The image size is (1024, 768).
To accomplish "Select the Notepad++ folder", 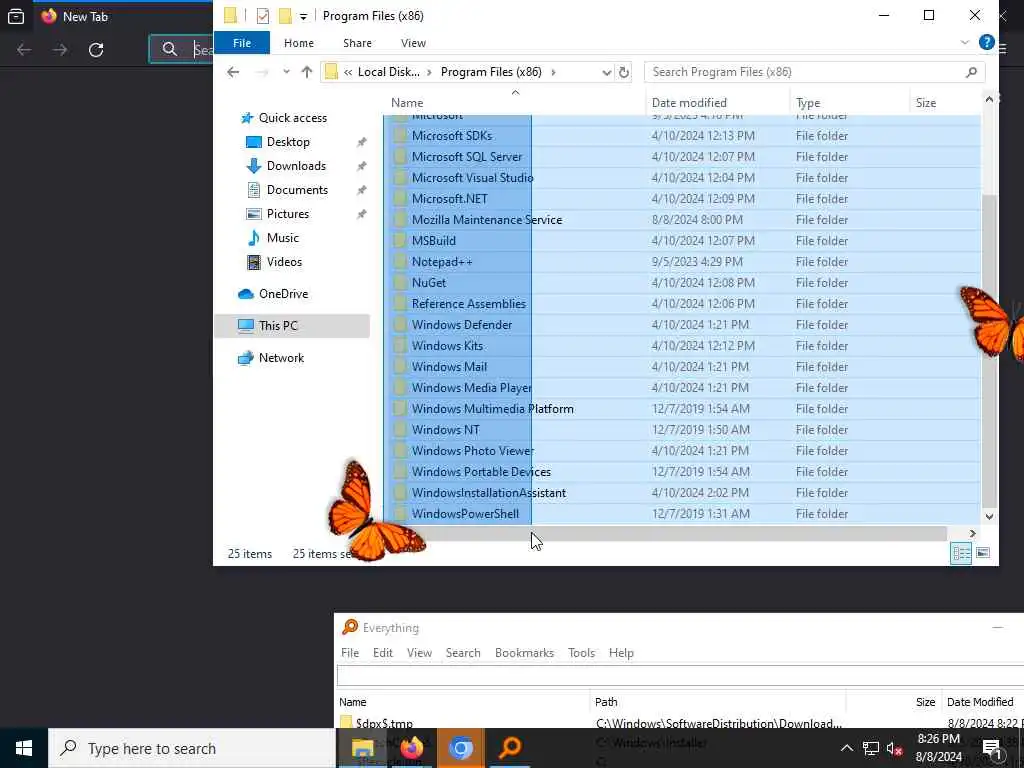I will pyautogui.click(x=682, y=262).
